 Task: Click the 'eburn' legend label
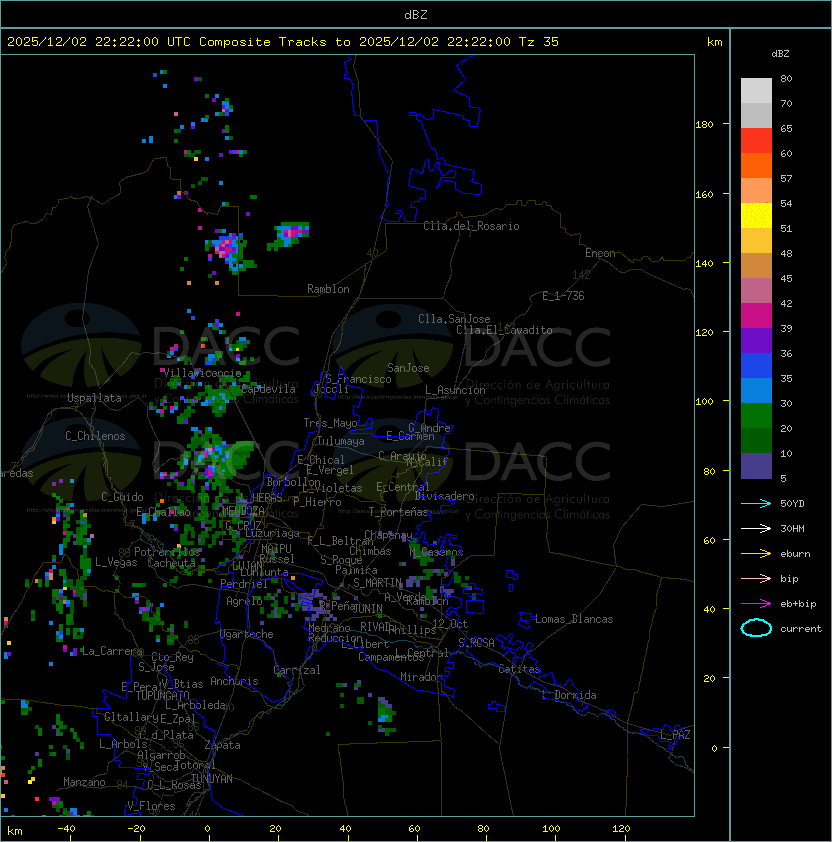click(795, 554)
